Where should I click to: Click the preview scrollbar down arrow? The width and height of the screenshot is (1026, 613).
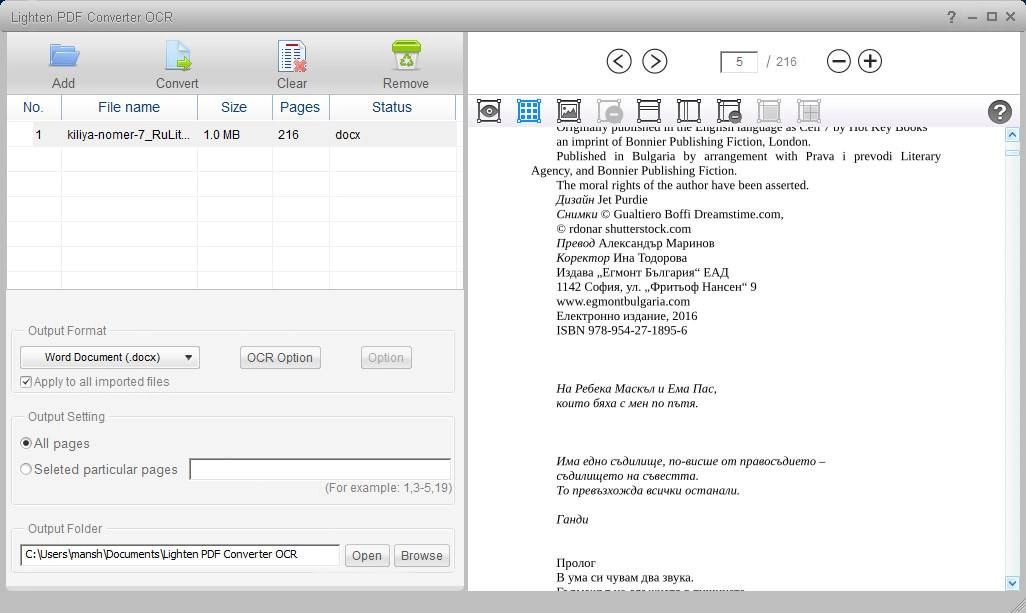pos(1012,583)
